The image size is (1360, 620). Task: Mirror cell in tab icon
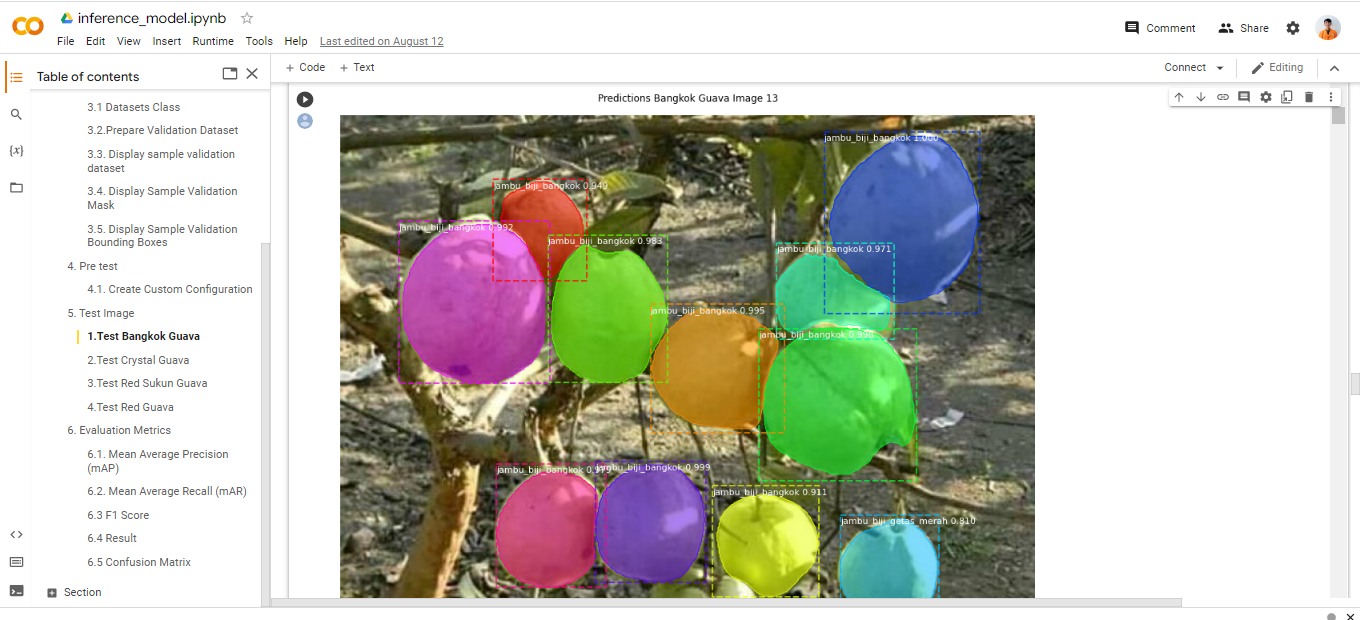[x=1287, y=97]
